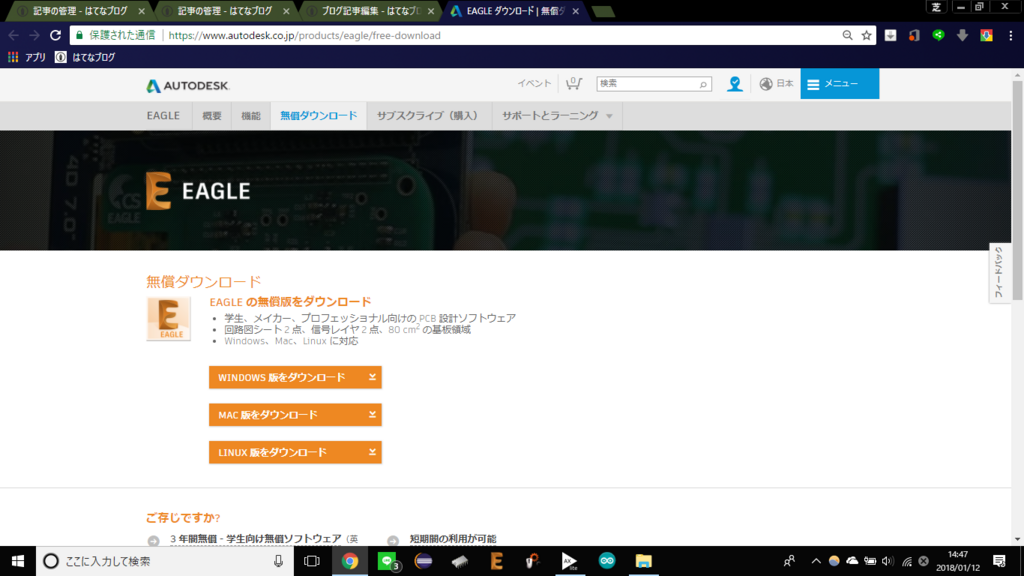
Task: Open the blue メニュー button
Action: coord(839,84)
